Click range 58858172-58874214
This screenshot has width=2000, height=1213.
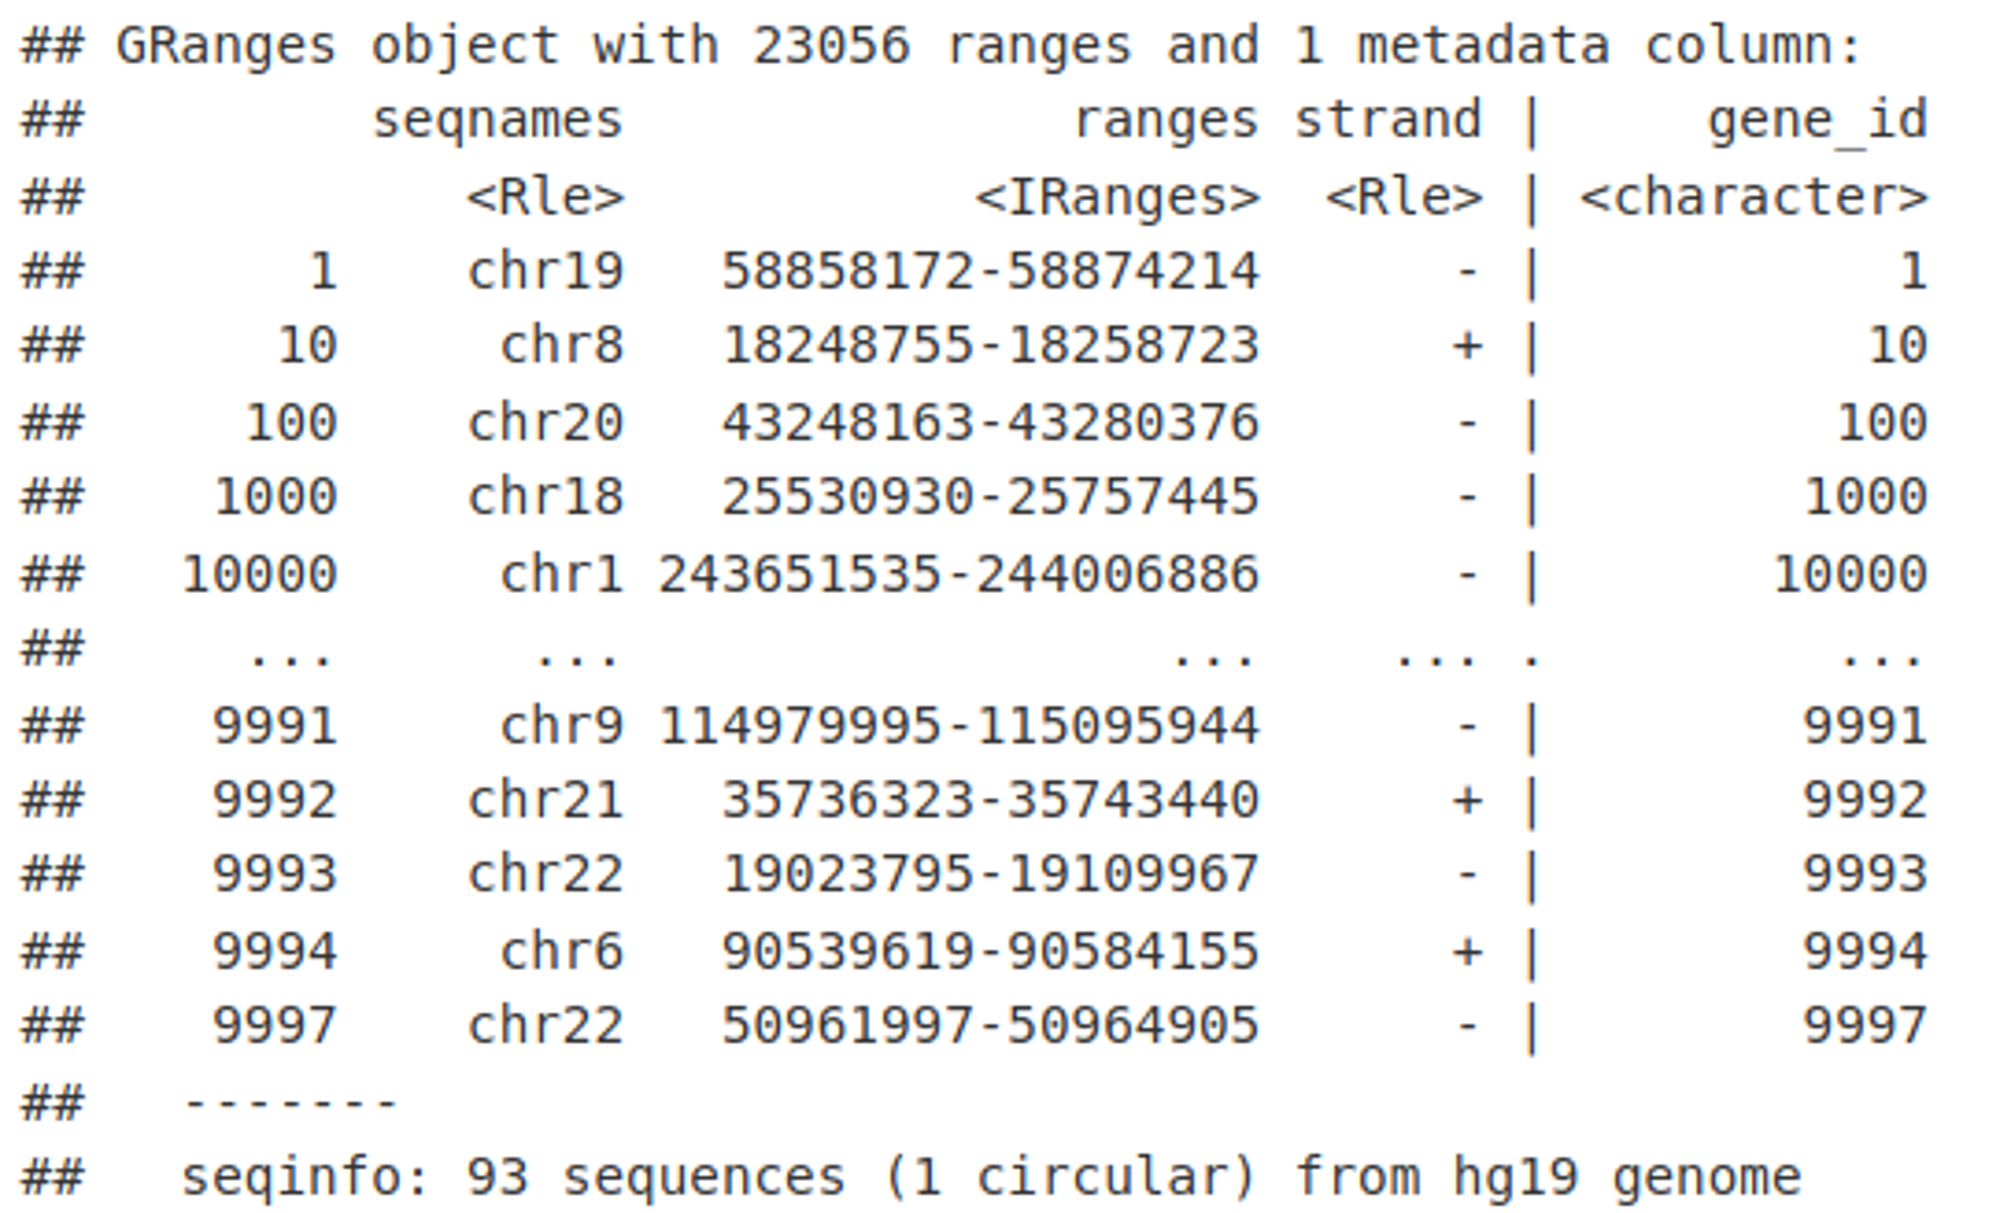[x=990, y=272]
